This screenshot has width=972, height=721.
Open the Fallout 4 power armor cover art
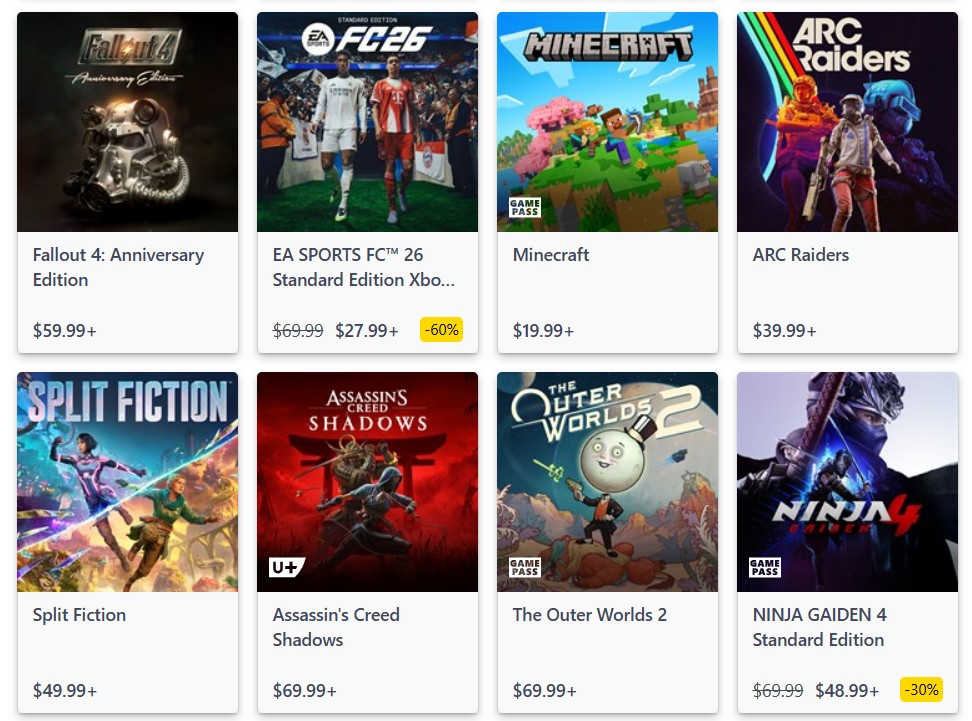127,121
